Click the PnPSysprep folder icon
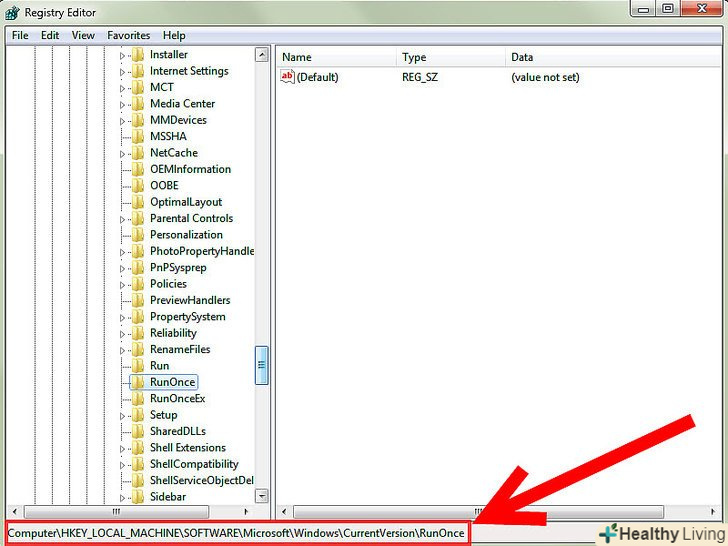The image size is (728, 546). [138, 267]
